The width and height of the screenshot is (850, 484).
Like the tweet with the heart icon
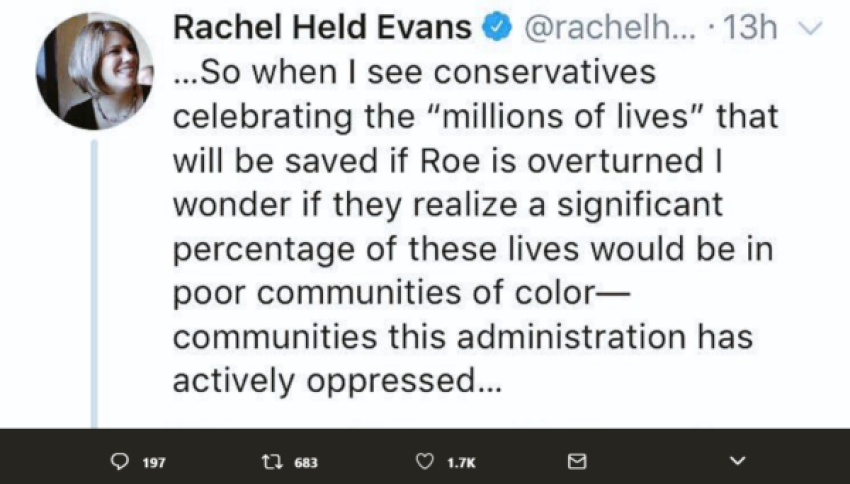(426, 462)
